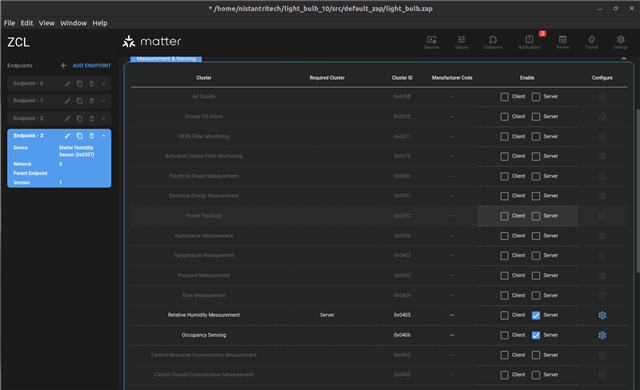Open the View menu
The image size is (640, 390).
47,23
